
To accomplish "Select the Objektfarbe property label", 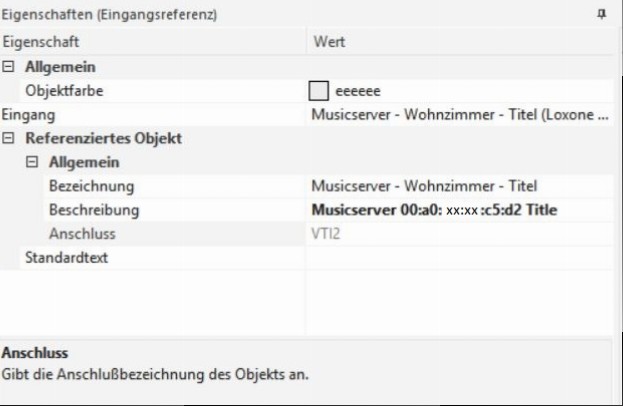I will pos(64,91).
